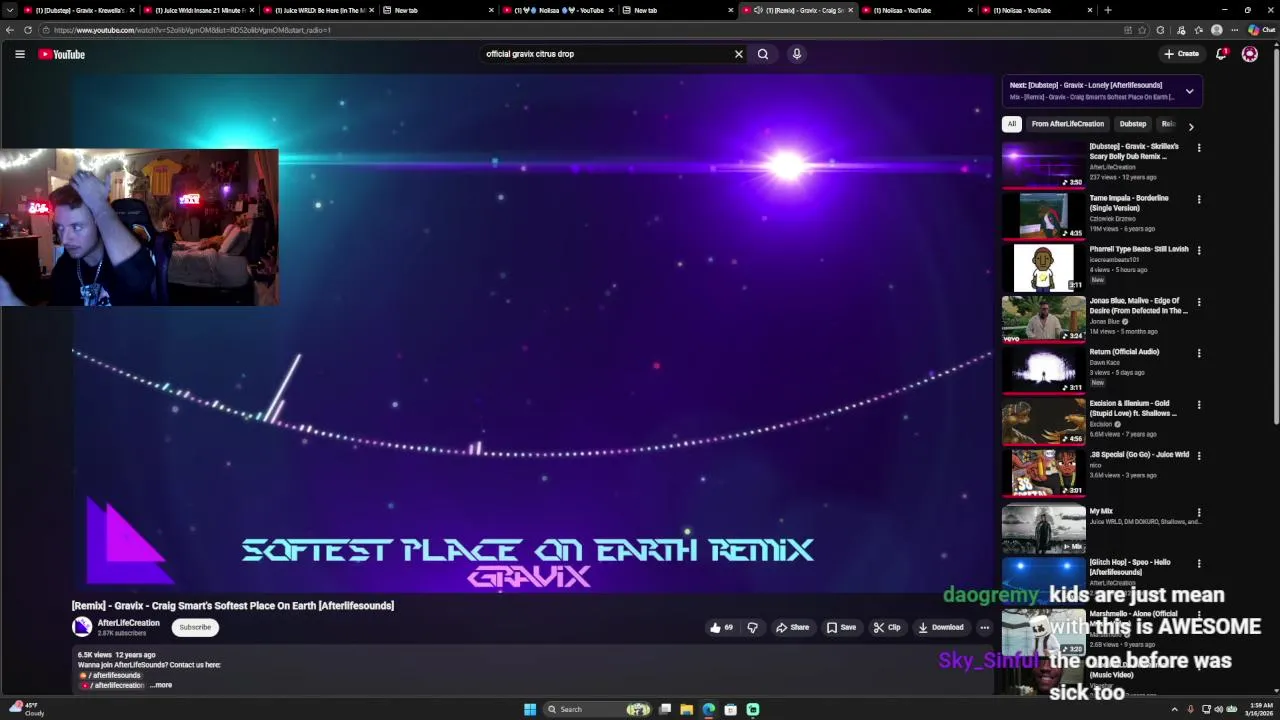Open the Microsoft Store taskbar icon
Viewport: 1280px width, 720px height.
pos(731,709)
